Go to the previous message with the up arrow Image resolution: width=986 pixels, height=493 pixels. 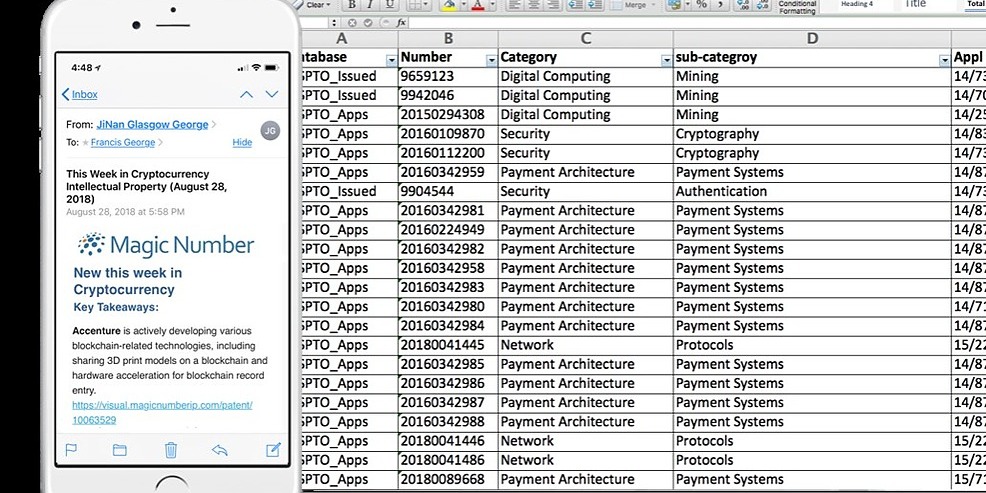tap(246, 94)
